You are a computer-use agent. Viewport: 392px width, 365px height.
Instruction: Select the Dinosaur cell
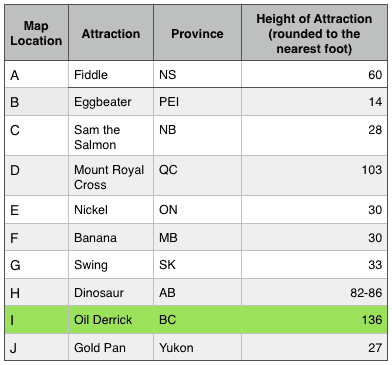click(111, 293)
